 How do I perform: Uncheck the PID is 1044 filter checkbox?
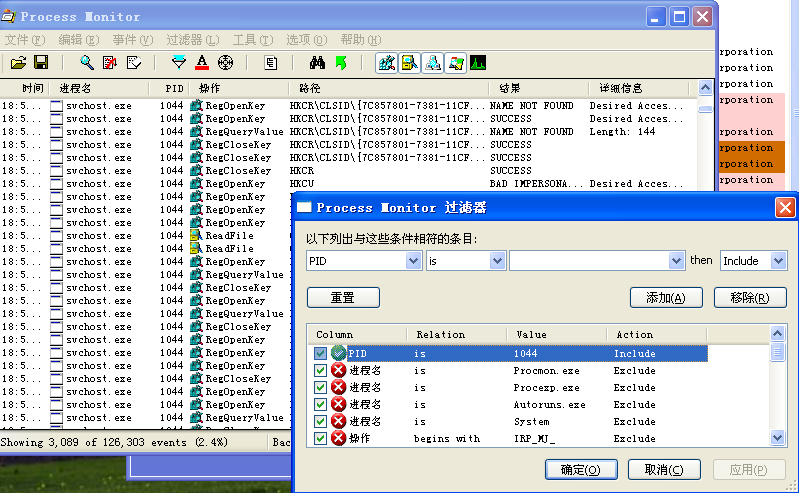click(x=320, y=353)
